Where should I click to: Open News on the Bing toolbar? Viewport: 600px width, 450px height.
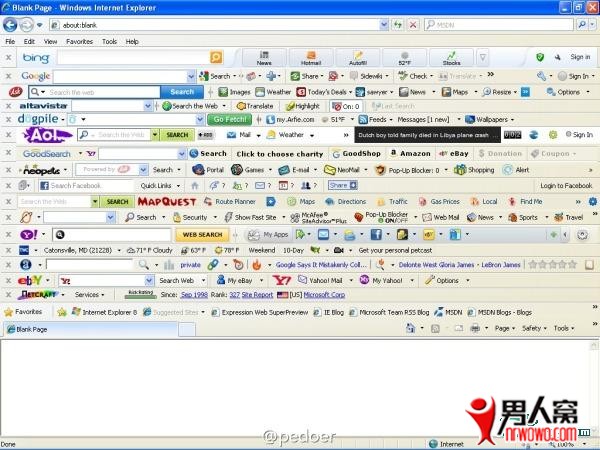(264, 58)
